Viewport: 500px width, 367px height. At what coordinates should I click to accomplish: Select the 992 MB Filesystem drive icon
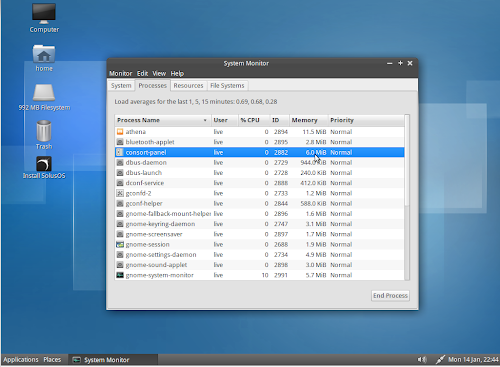44,92
